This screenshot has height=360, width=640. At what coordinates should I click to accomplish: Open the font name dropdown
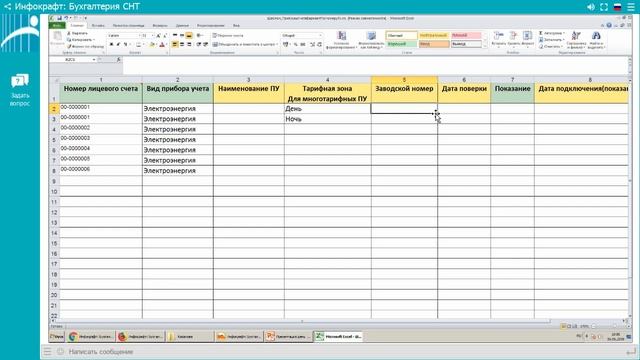[140, 36]
